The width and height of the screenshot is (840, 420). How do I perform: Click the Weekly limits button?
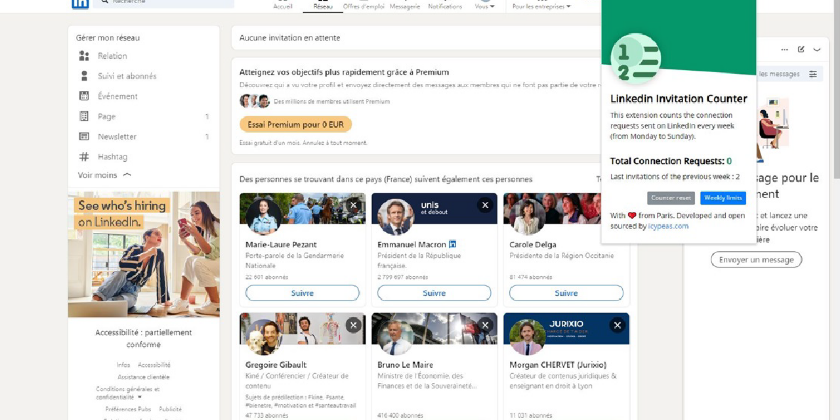click(723, 198)
